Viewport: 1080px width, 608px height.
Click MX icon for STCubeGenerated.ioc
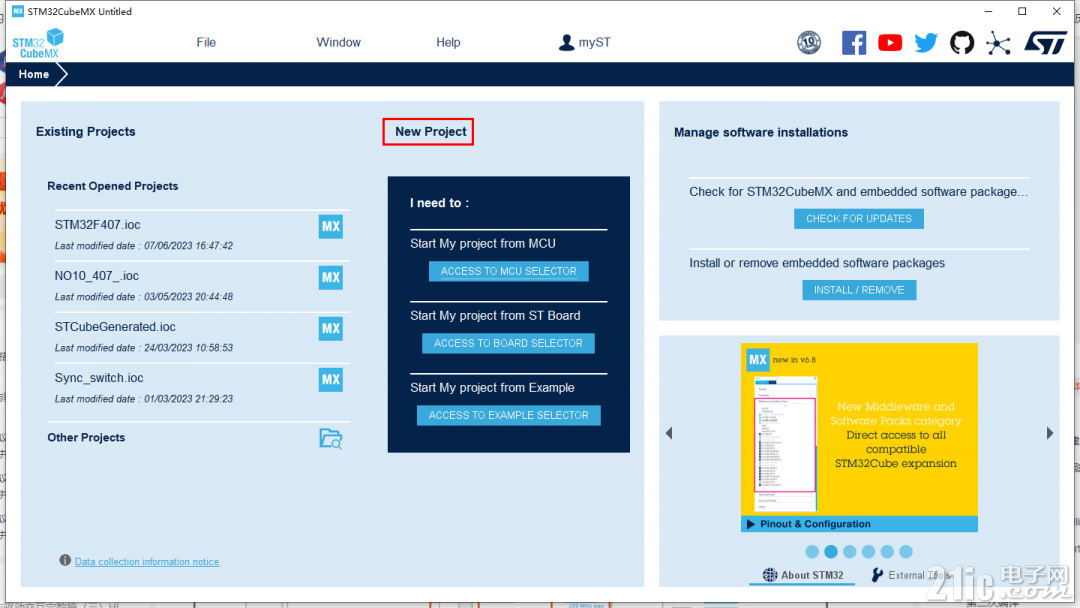[331, 328]
